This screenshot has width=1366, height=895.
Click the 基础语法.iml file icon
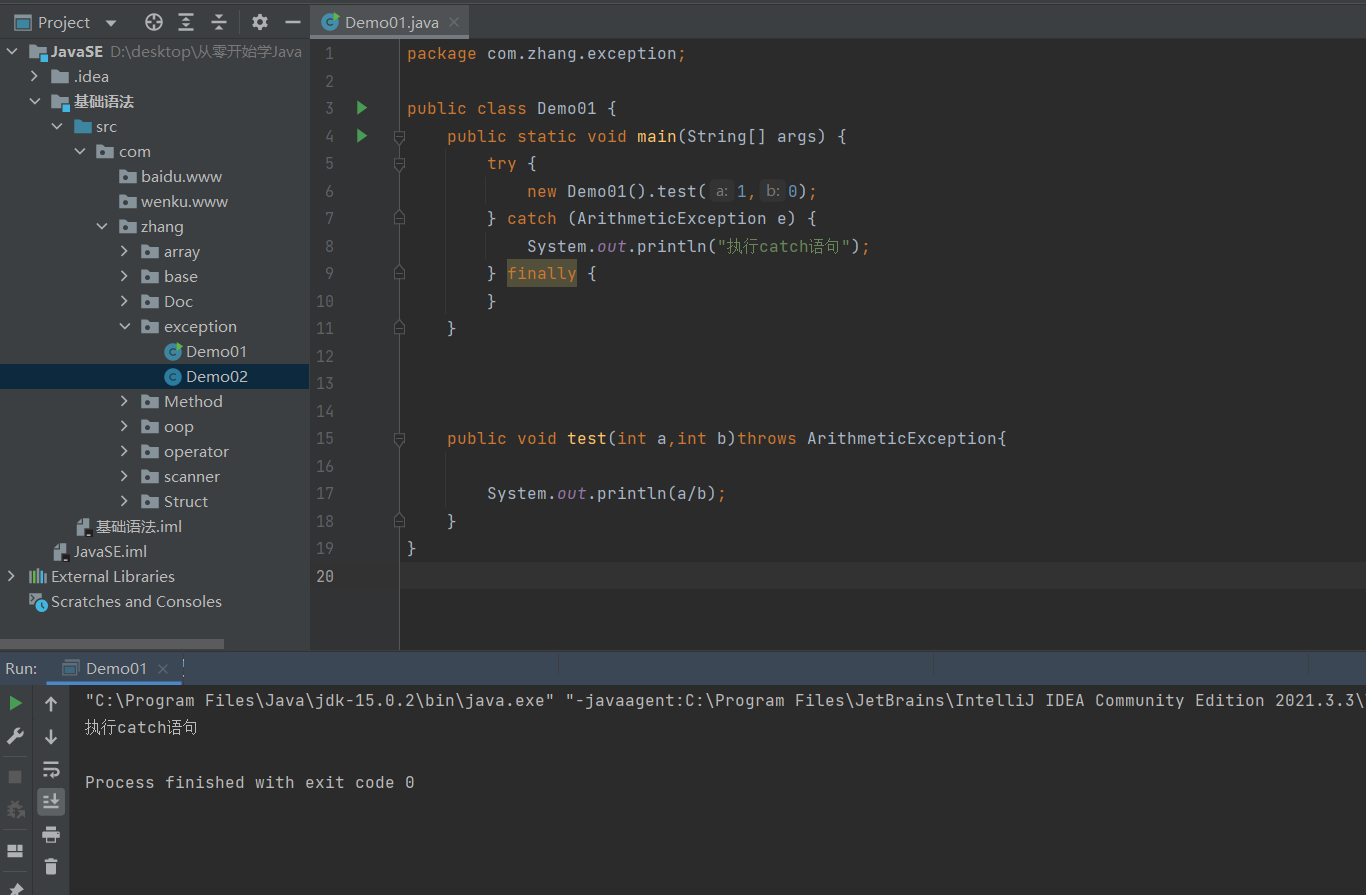(x=84, y=527)
